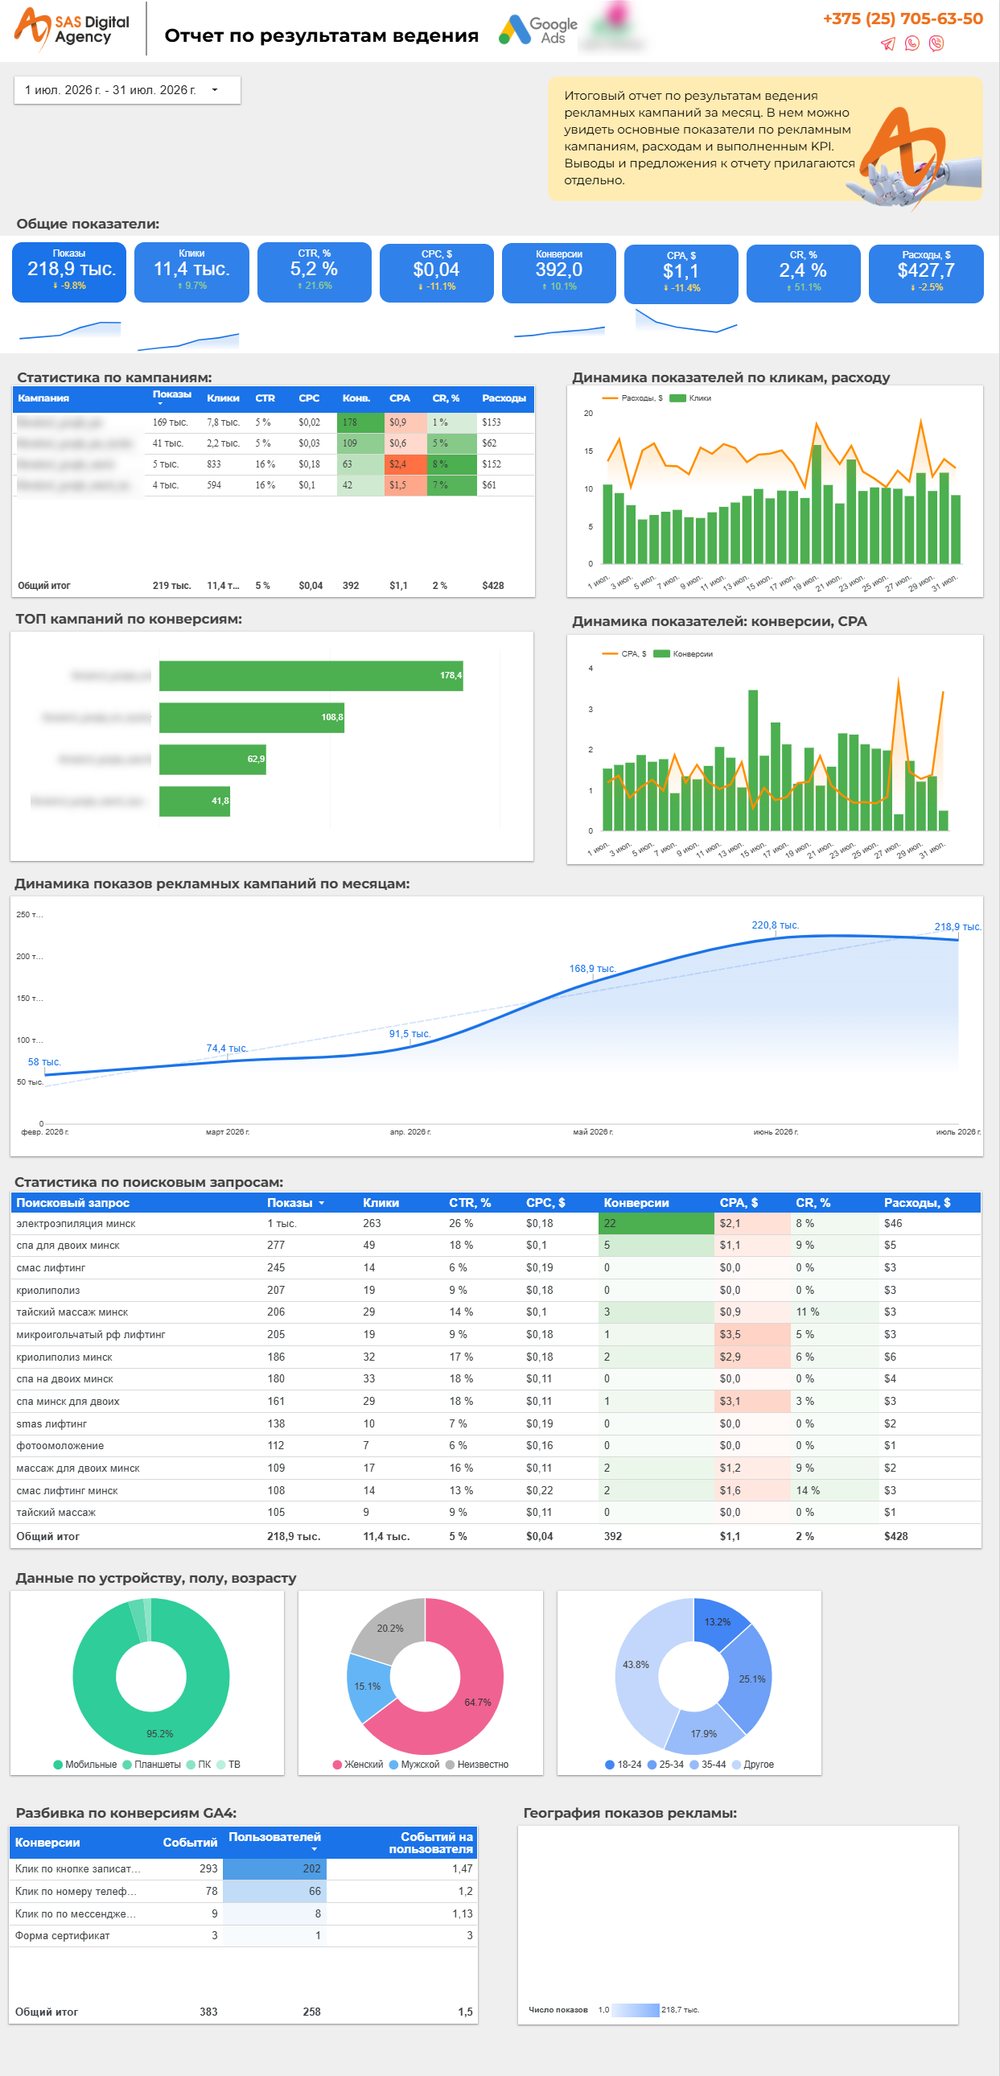This screenshot has height=2076, width=1000.
Task: Toggle Клики series in the chart legend
Action: coord(691,398)
